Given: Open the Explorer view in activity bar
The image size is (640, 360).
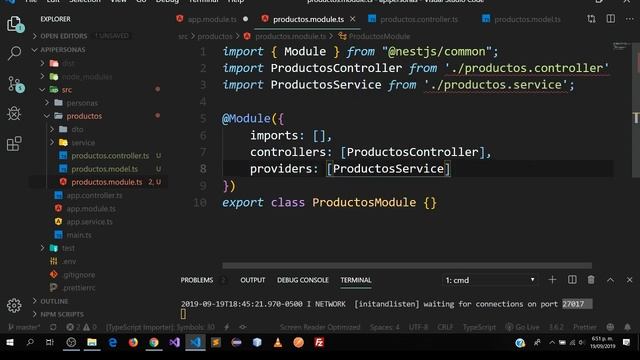Looking at the screenshot, I should click(15, 24).
